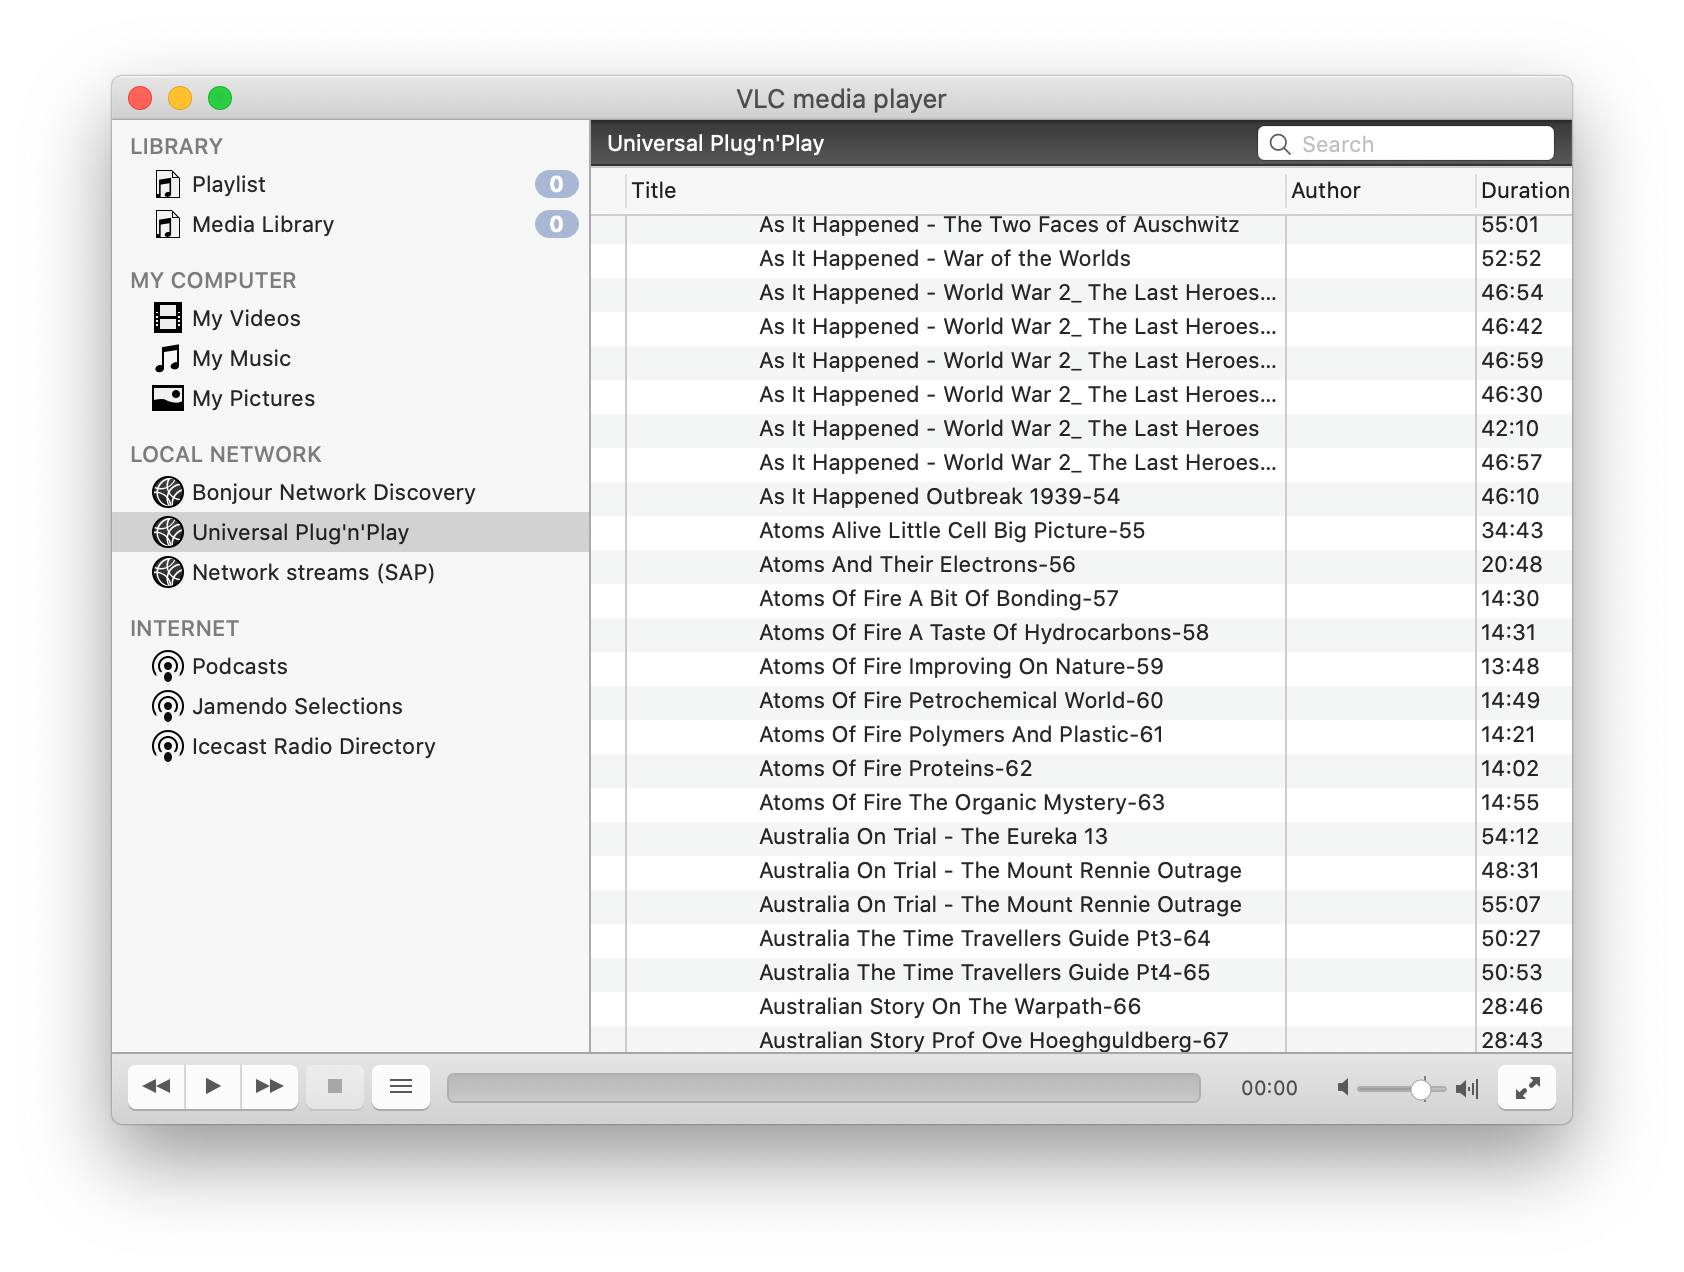Click the rewind previous button
This screenshot has width=1684, height=1272.
pos(157,1087)
